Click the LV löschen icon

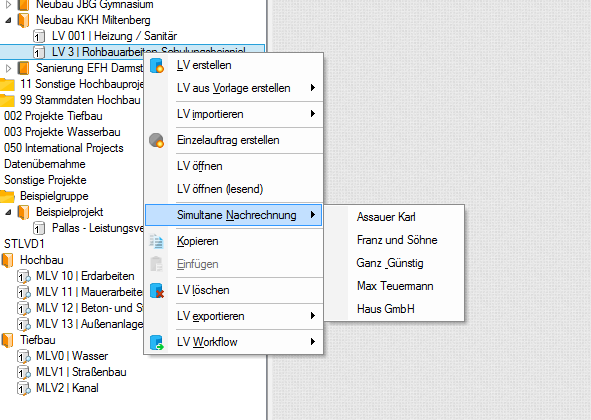[x=157, y=290]
